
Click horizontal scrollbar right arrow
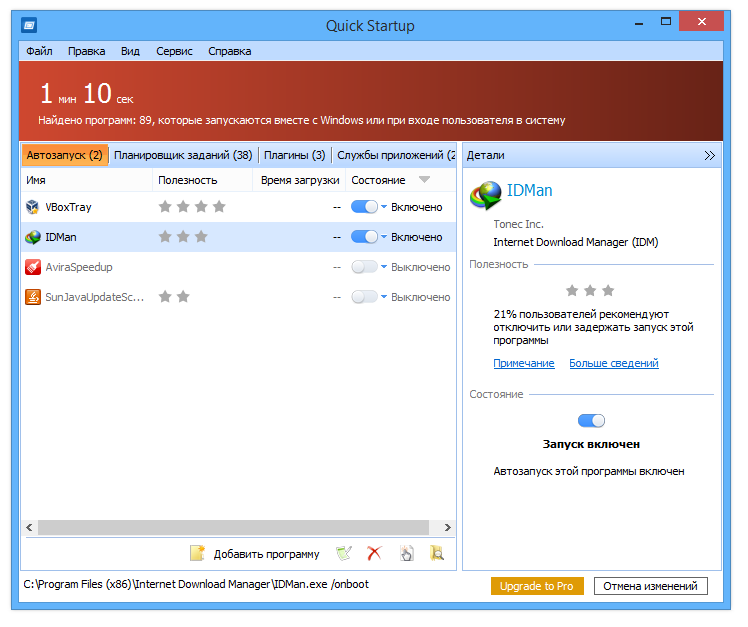click(x=447, y=527)
